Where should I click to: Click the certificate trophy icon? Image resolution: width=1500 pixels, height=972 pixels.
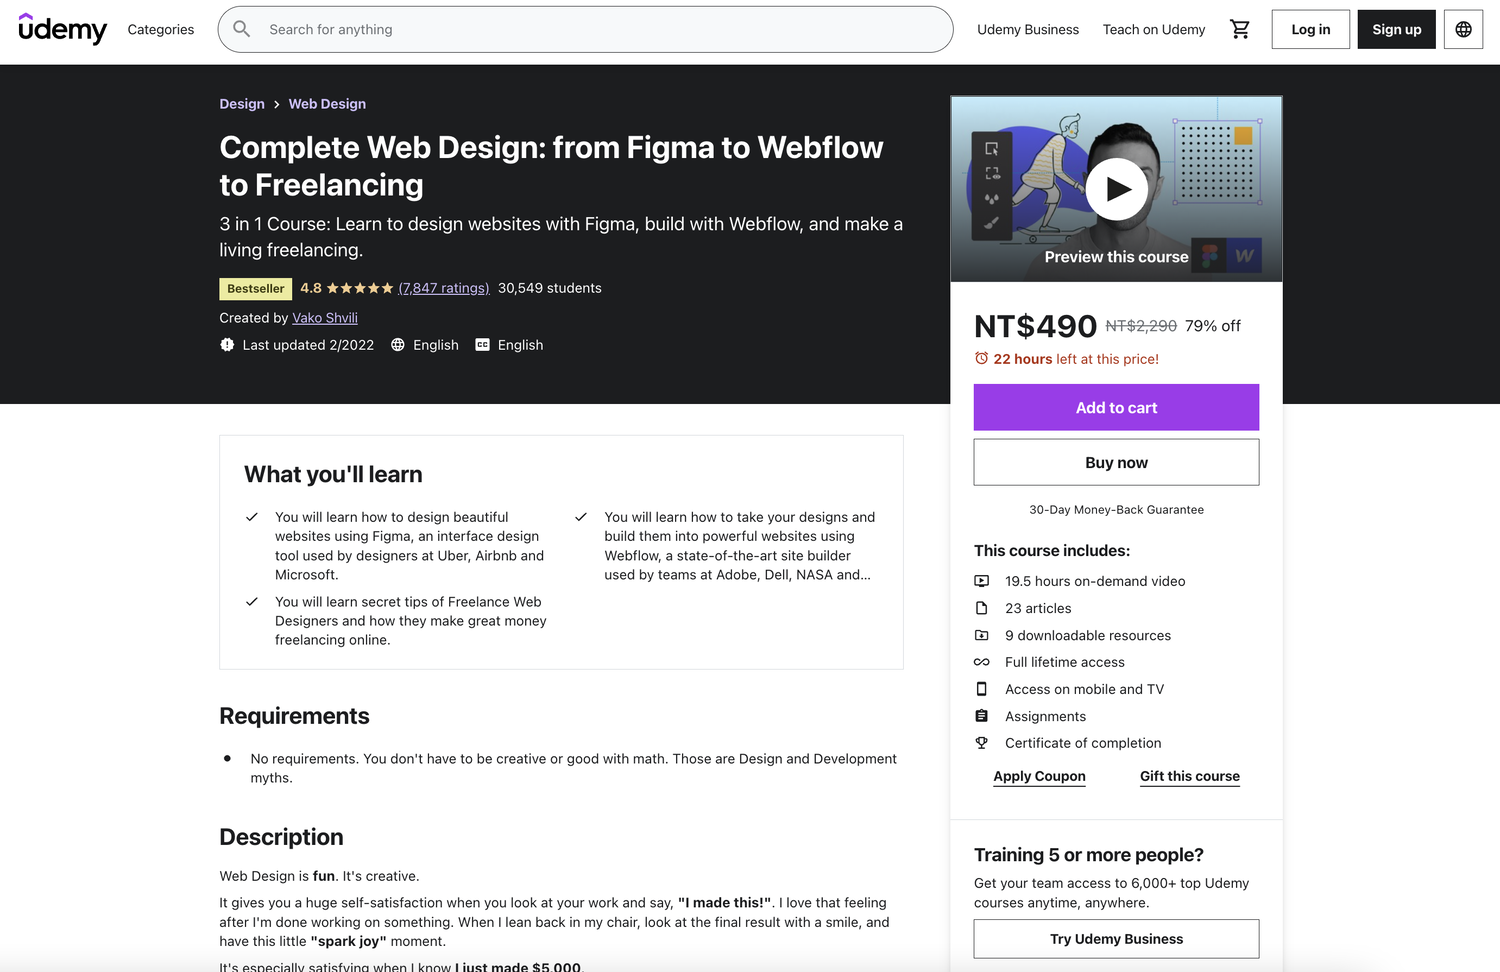click(982, 743)
